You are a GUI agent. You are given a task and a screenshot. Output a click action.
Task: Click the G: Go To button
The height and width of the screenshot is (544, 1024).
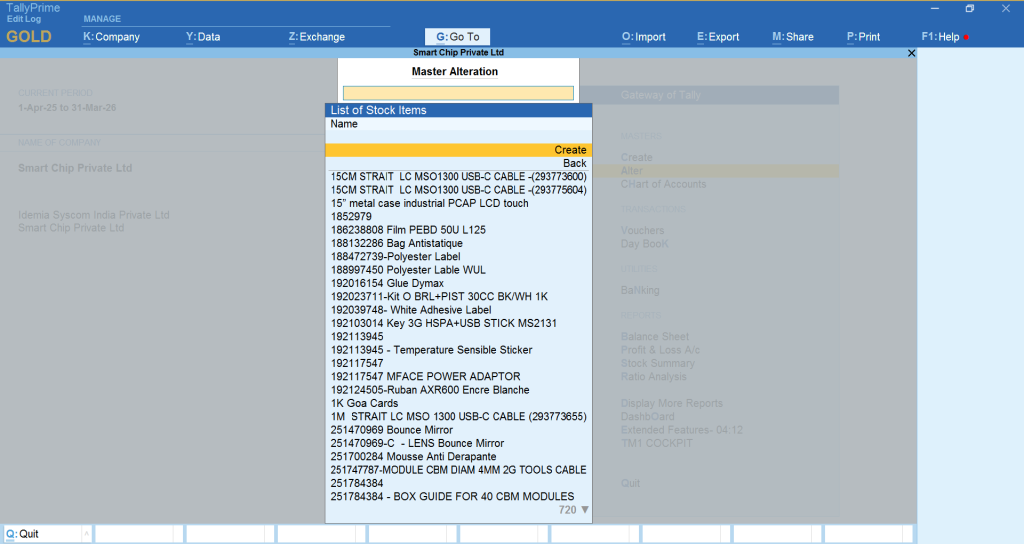457,37
